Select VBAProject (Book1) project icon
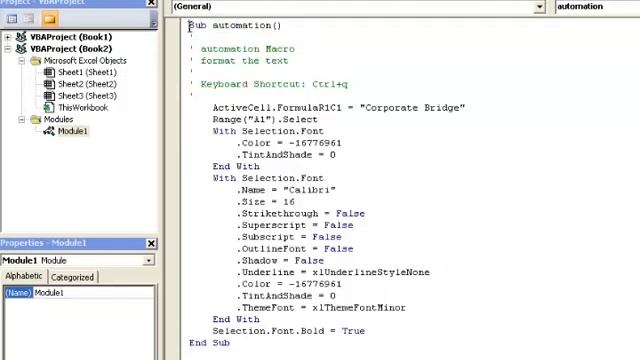The height and width of the screenshot is (360, 640). click(21, 37)
